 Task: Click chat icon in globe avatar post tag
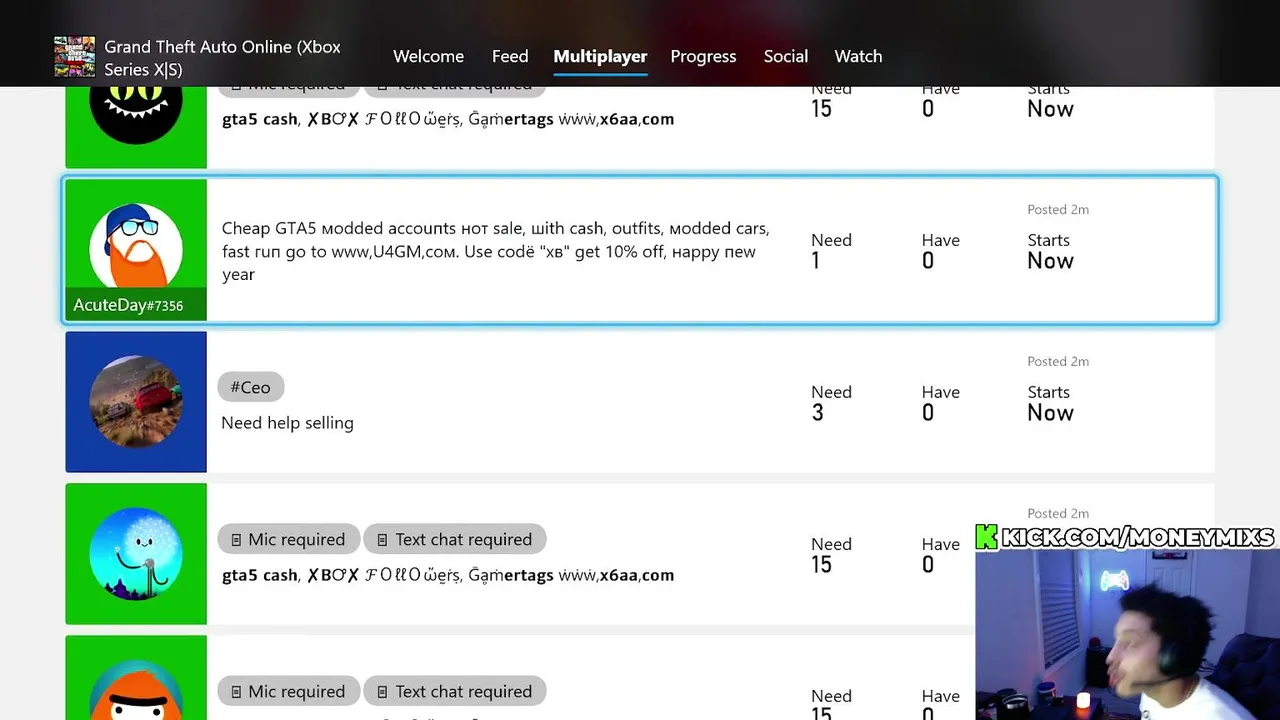pos(382,540)
